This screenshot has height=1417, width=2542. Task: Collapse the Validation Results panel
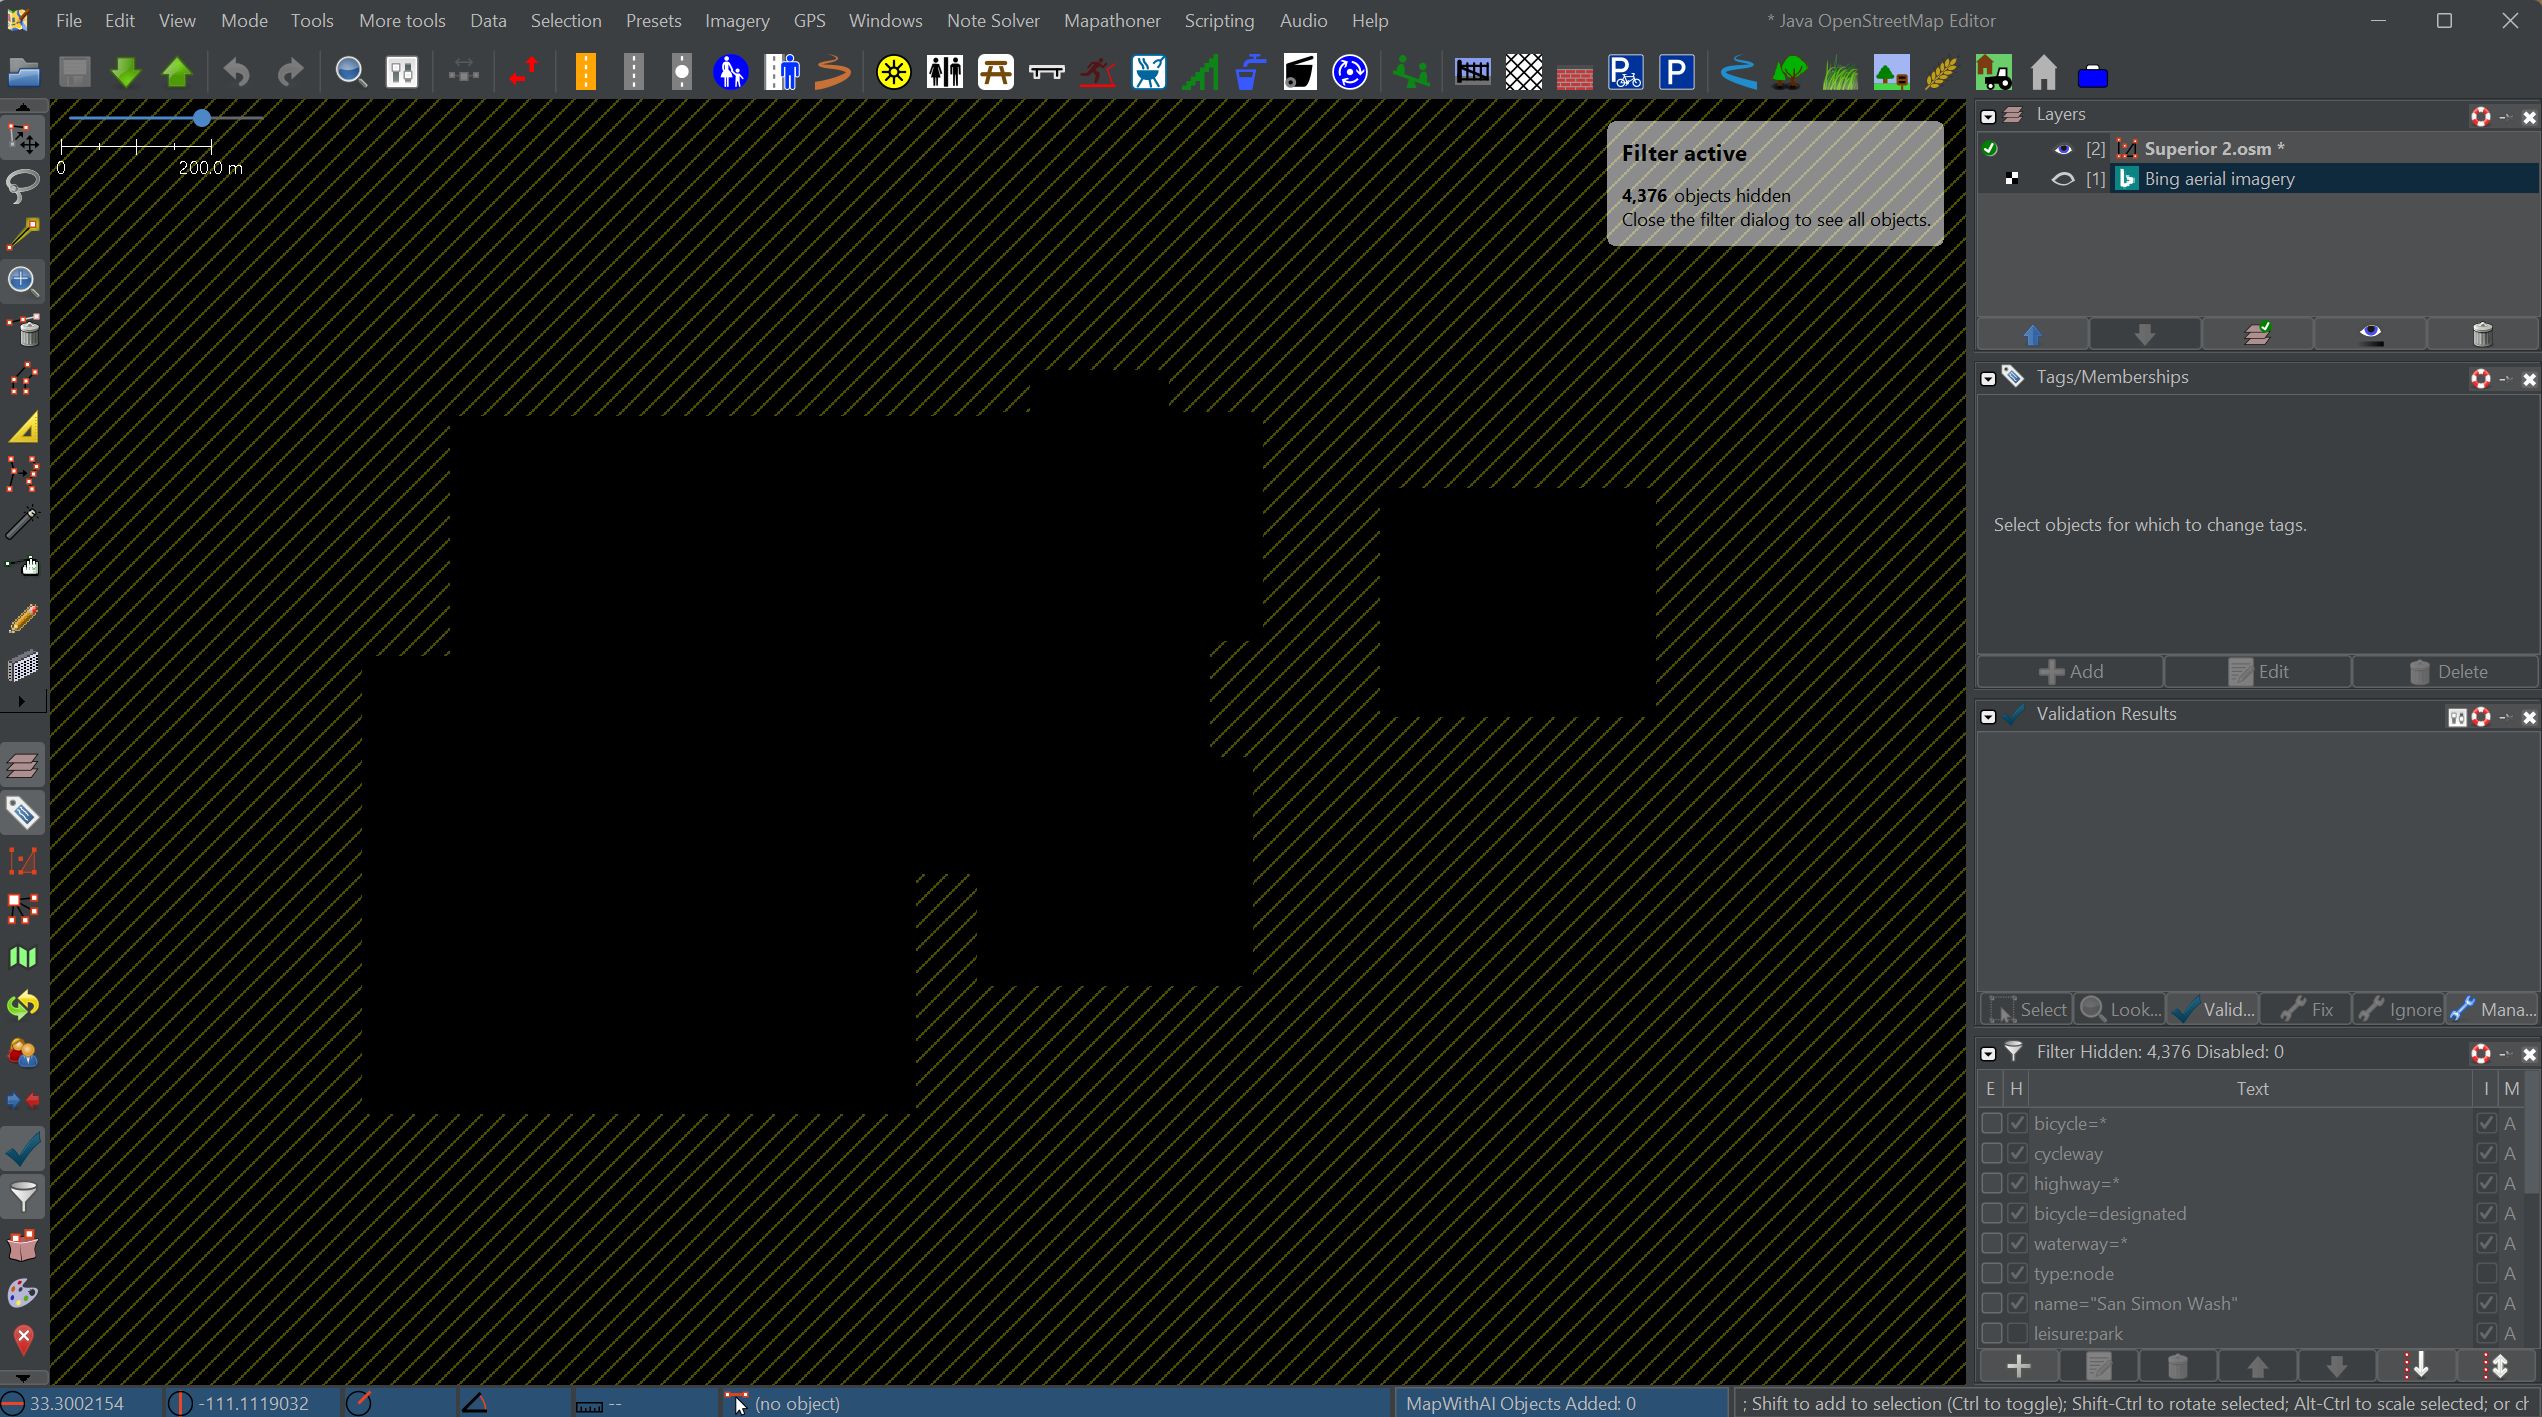click(x=1988, y=716)
